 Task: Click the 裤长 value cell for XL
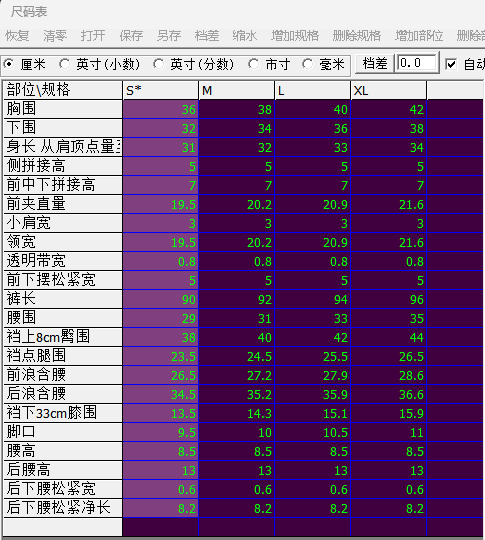click(389, 299)
